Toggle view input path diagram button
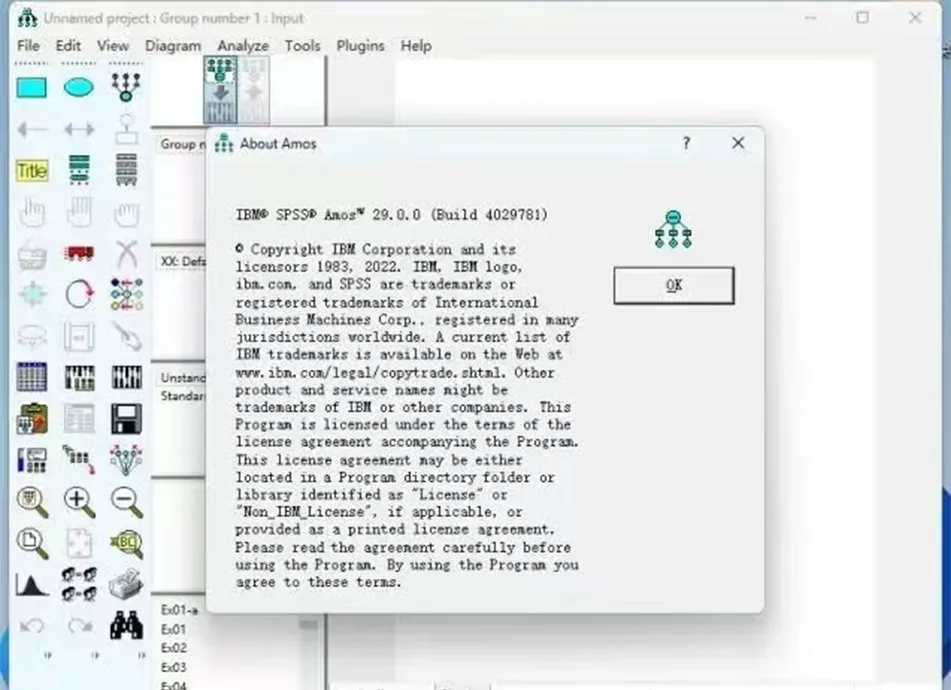This screenshot has width=951, height=690. coord(220,90)
